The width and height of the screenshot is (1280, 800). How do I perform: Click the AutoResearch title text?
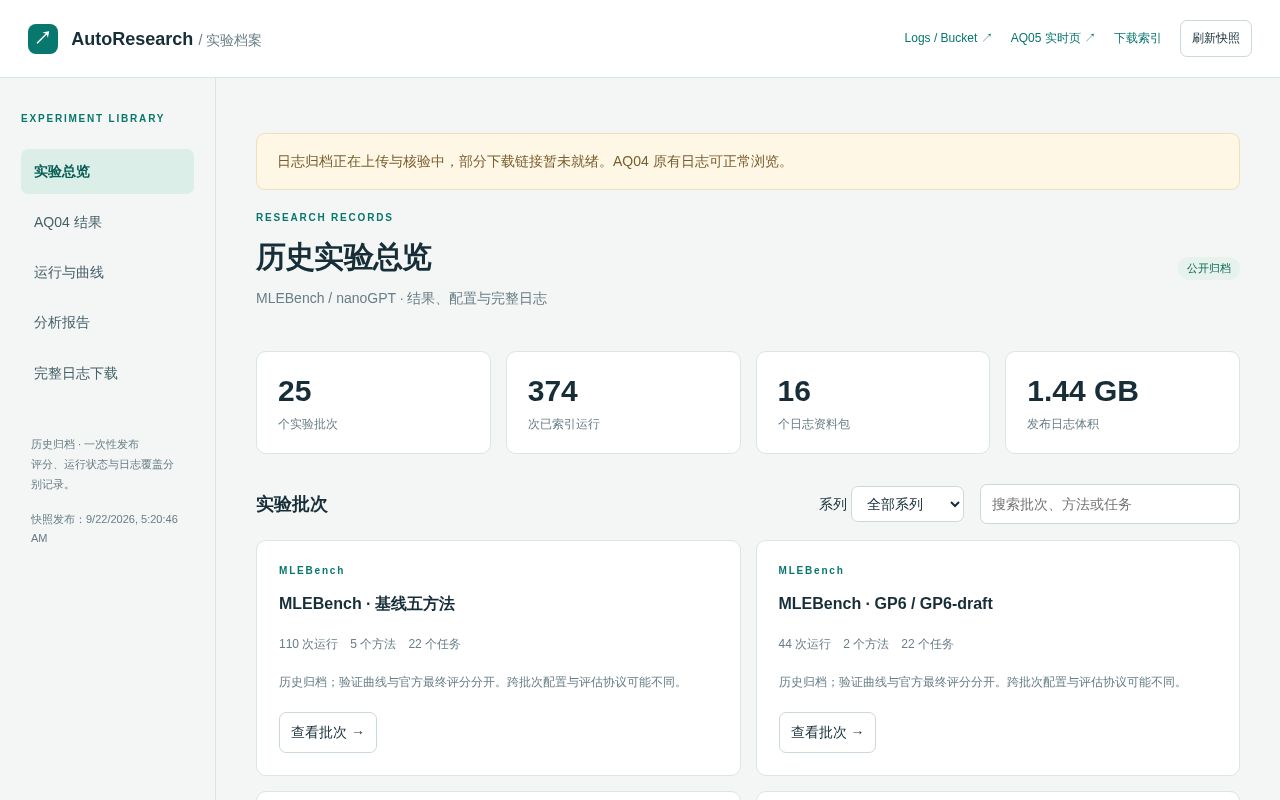coord(132,39)
